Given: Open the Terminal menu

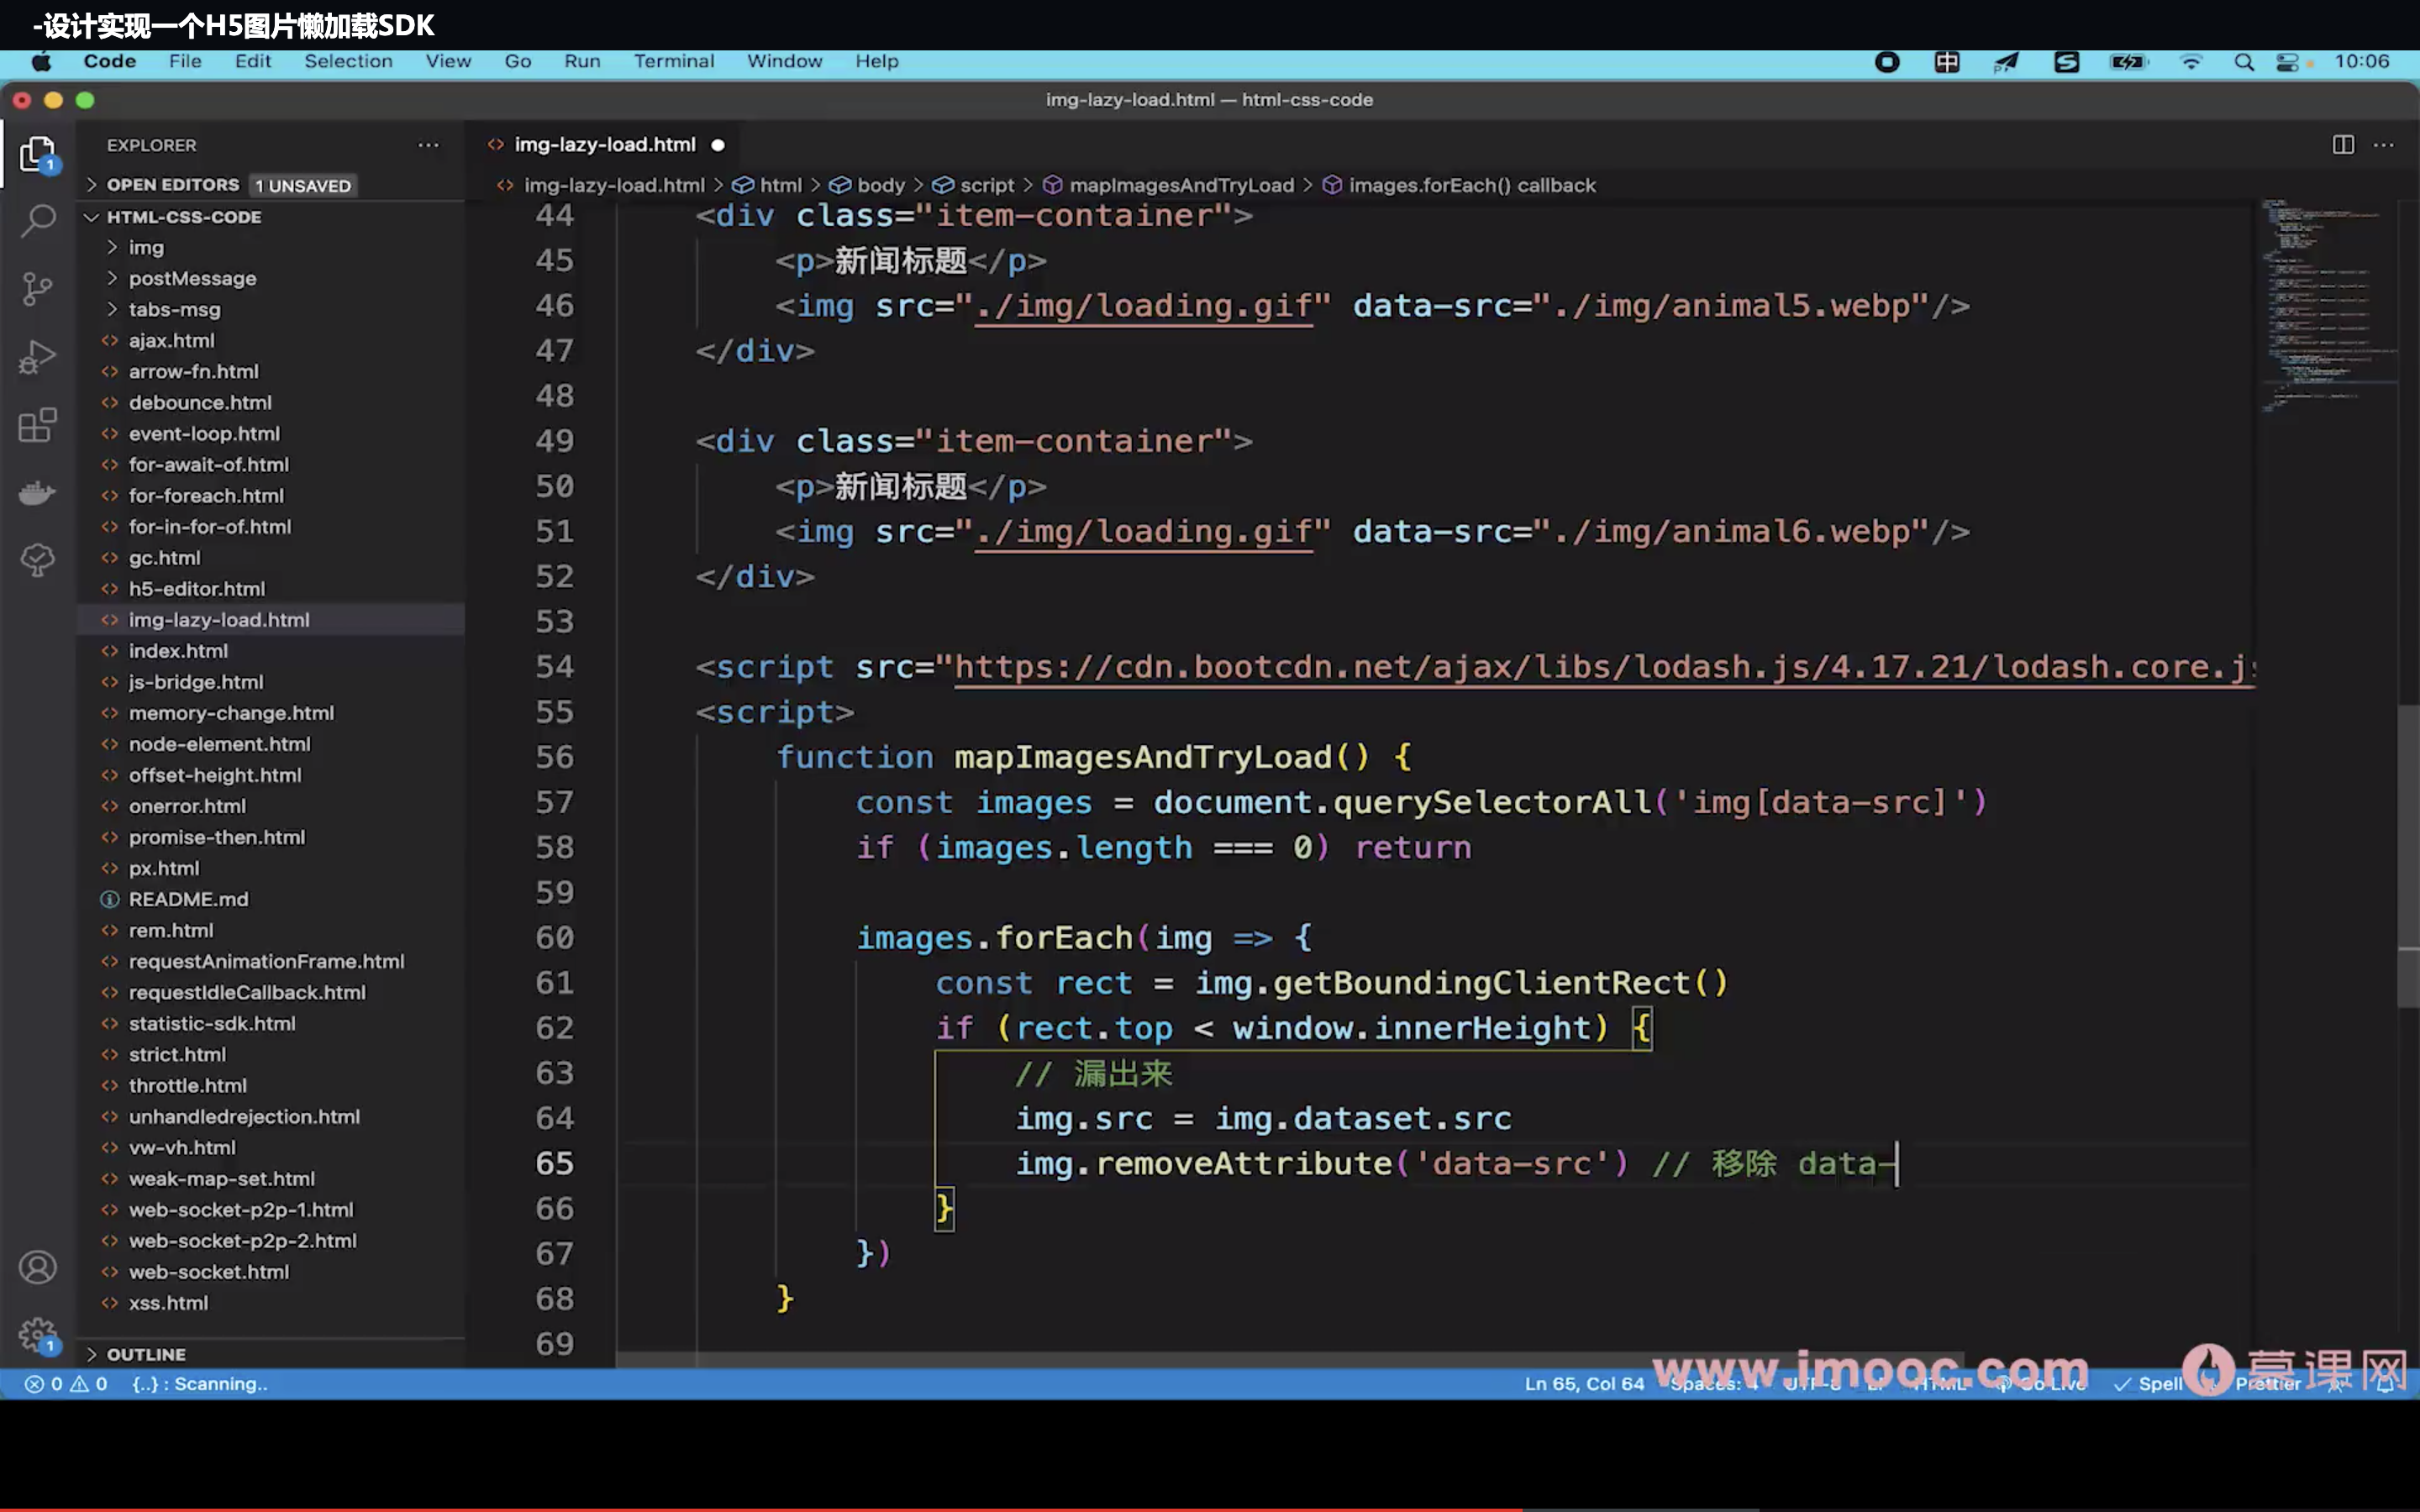Looking at the screenshot, I should coord(673,61).
